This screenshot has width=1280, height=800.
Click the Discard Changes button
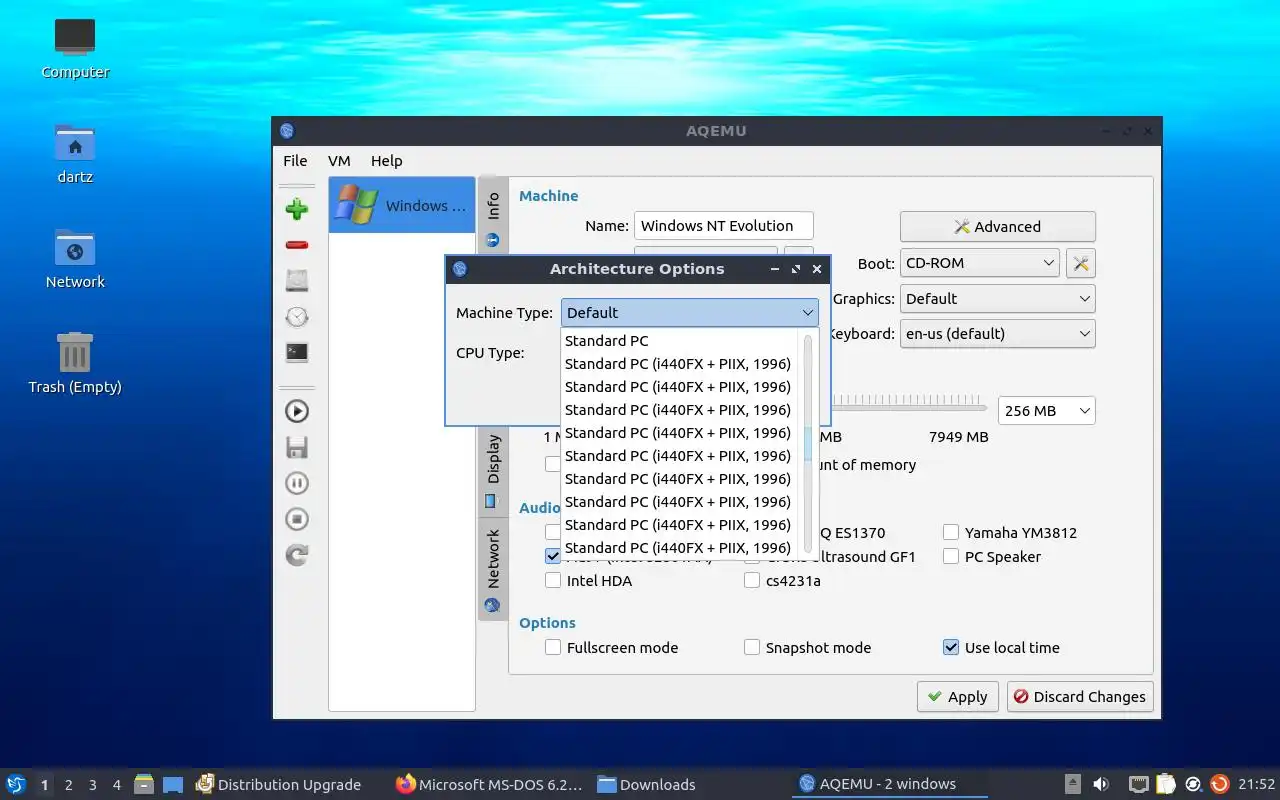coord(1080,697)
